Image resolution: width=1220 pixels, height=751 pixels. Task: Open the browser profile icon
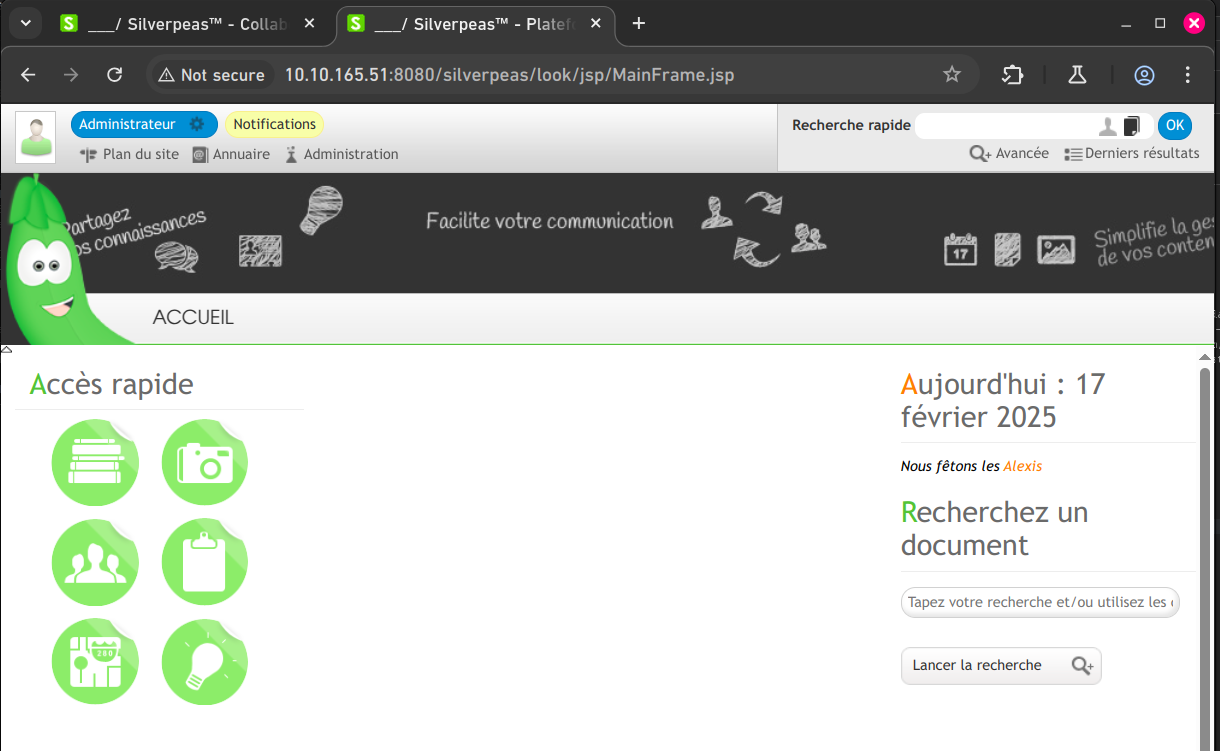(x=1144, y=75)
